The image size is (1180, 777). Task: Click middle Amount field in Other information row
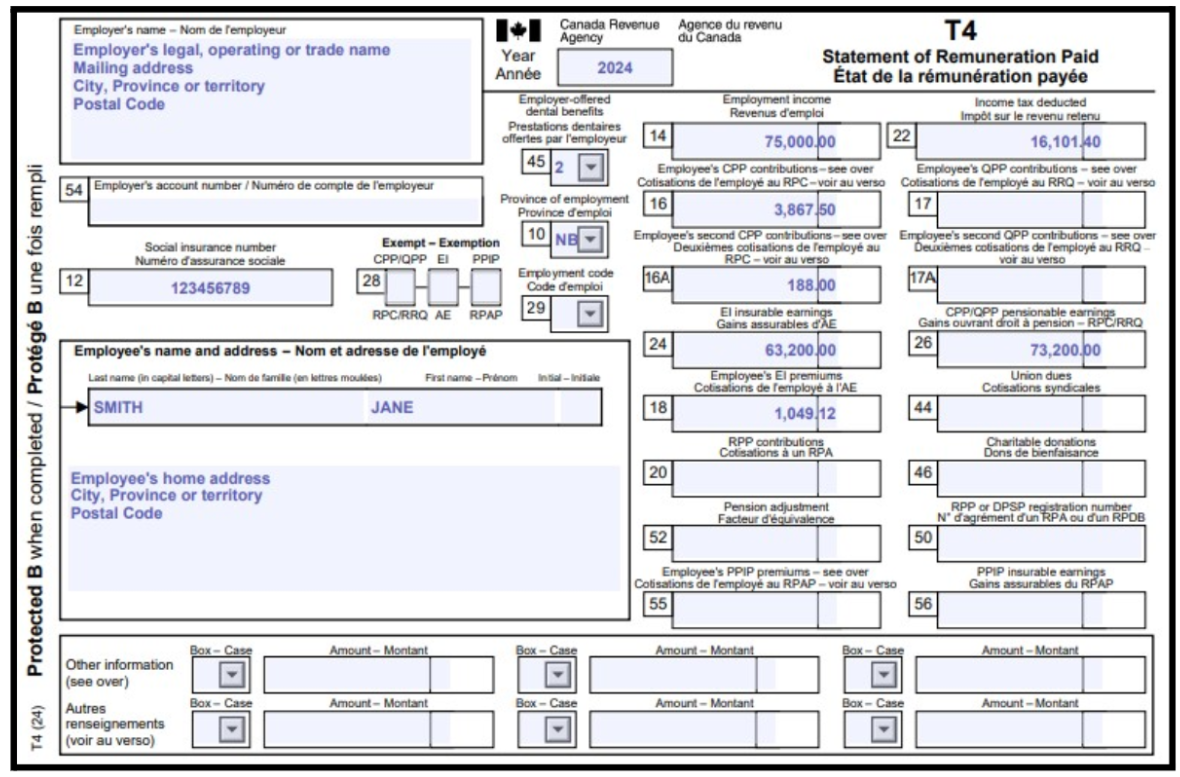[x=704, y=675]
